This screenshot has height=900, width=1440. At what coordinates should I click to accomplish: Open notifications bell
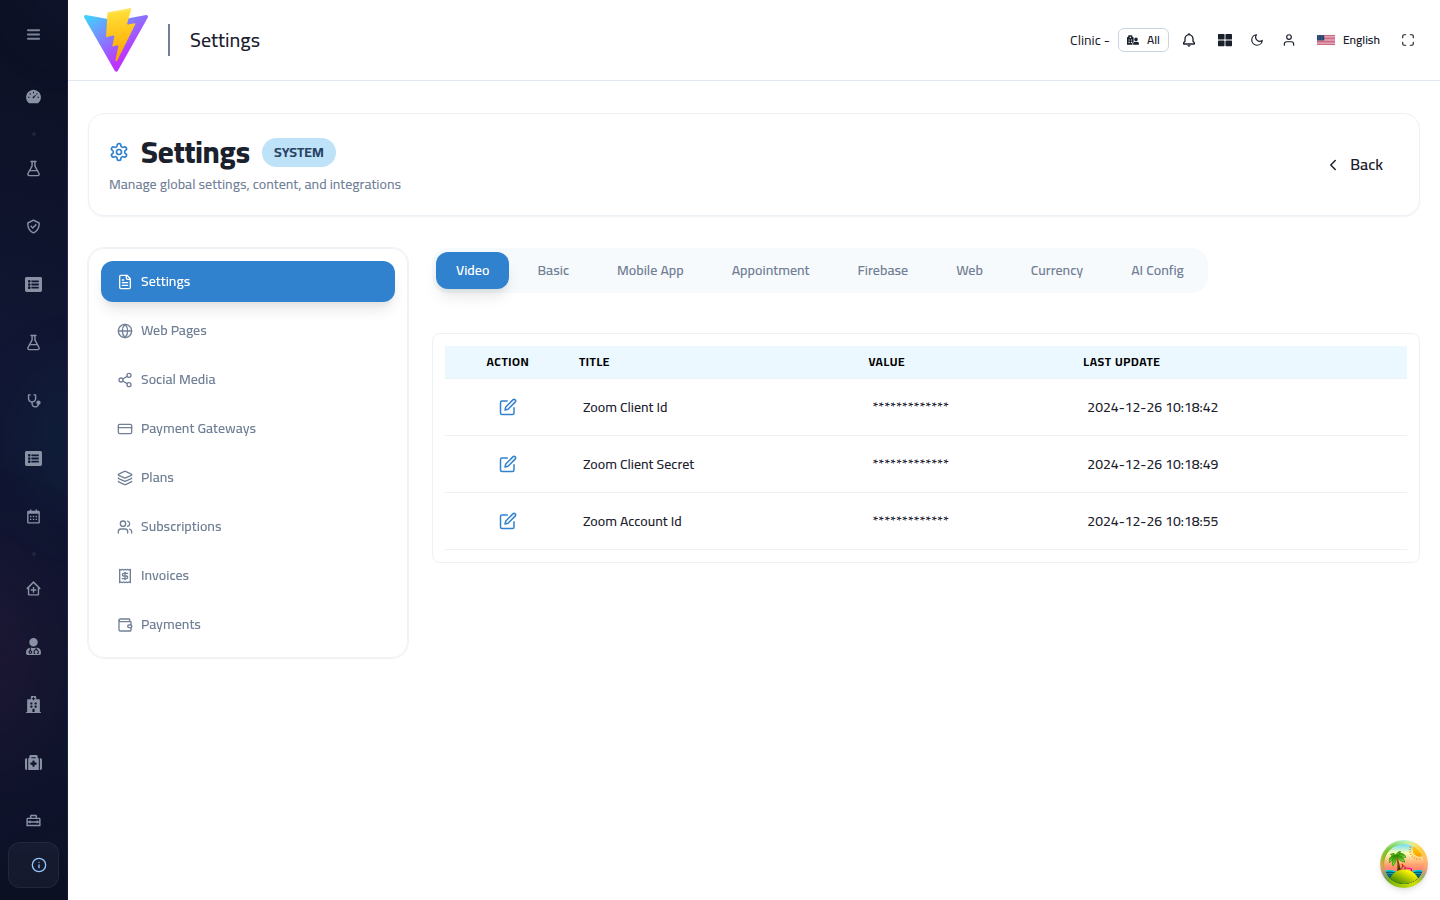click(x=1189, y=40)
